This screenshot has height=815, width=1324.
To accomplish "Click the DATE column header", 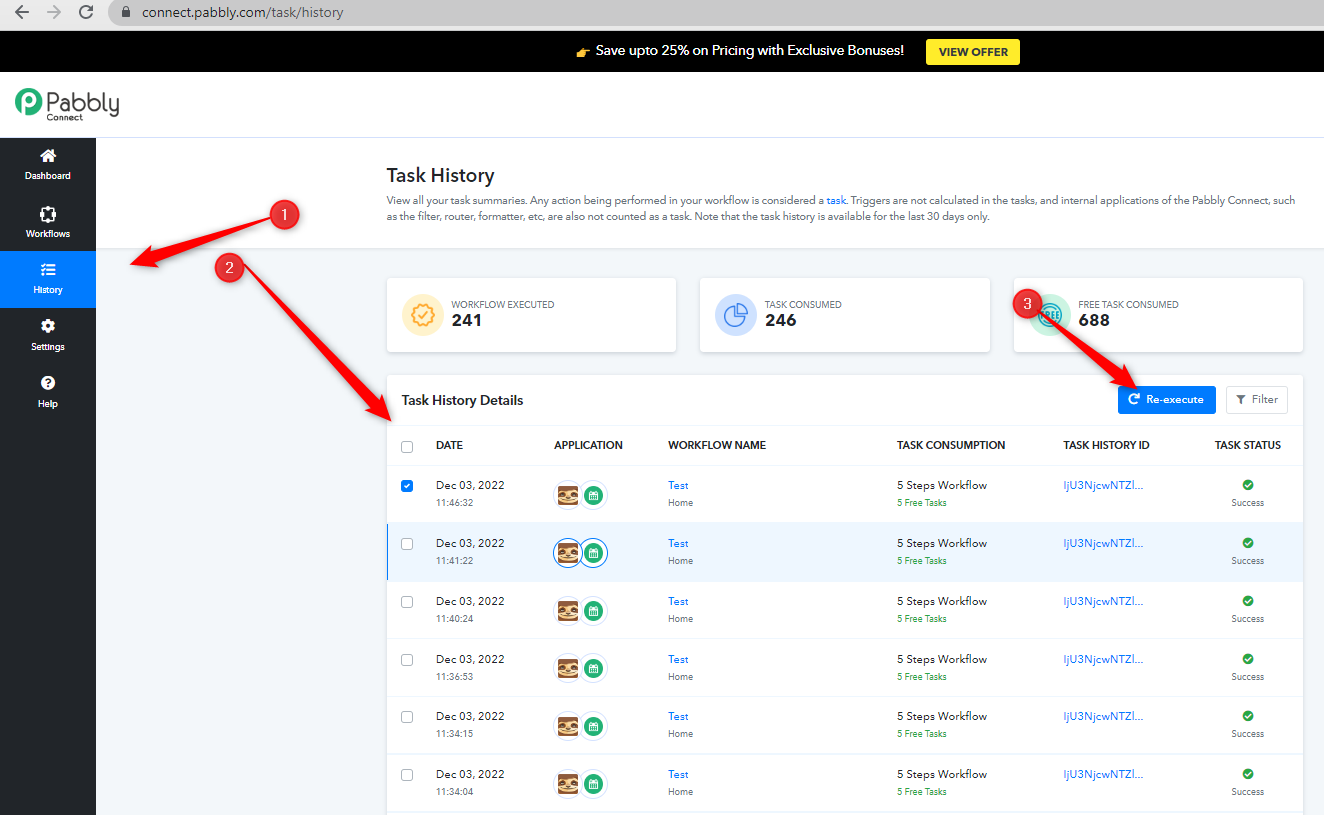I will coord(449,446).
